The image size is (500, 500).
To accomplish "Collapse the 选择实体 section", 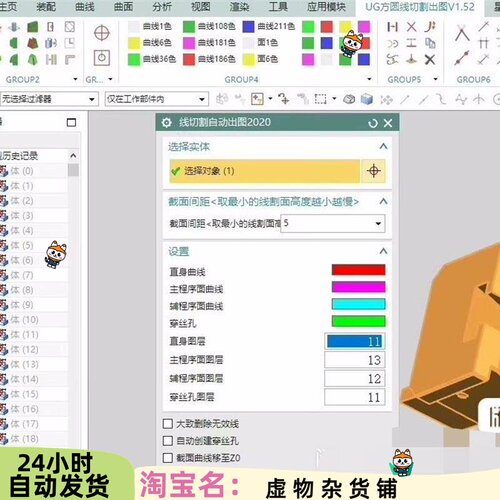I will click(x=383, y=146).
